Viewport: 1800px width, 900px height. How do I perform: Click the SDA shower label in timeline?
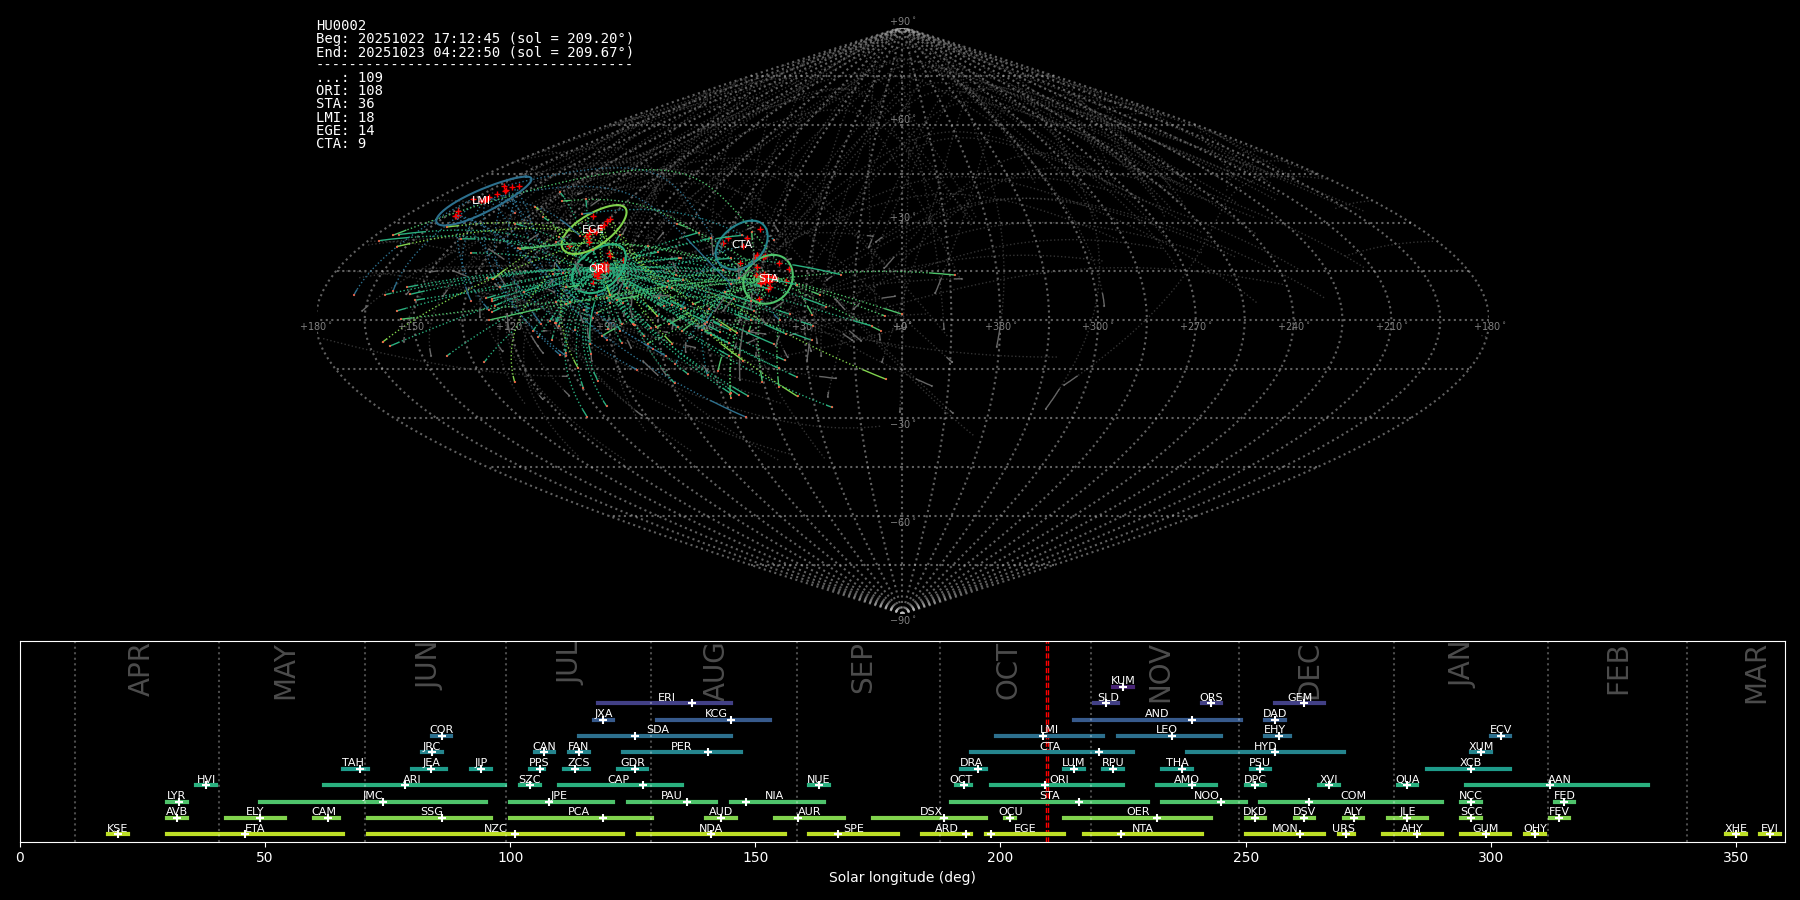click(x=658, y=730)
